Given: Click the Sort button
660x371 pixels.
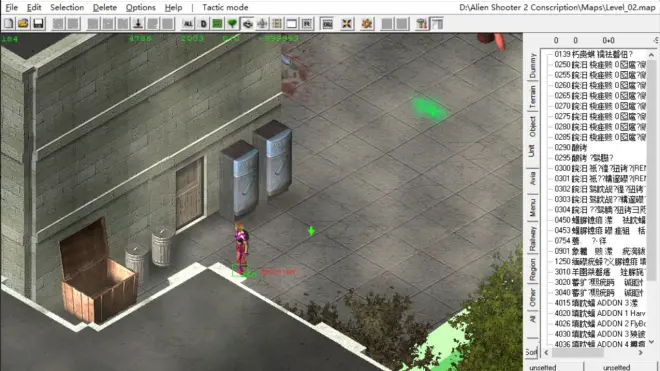Looking at the screenshot, I should pyautogui.click(x=532, y=352).
